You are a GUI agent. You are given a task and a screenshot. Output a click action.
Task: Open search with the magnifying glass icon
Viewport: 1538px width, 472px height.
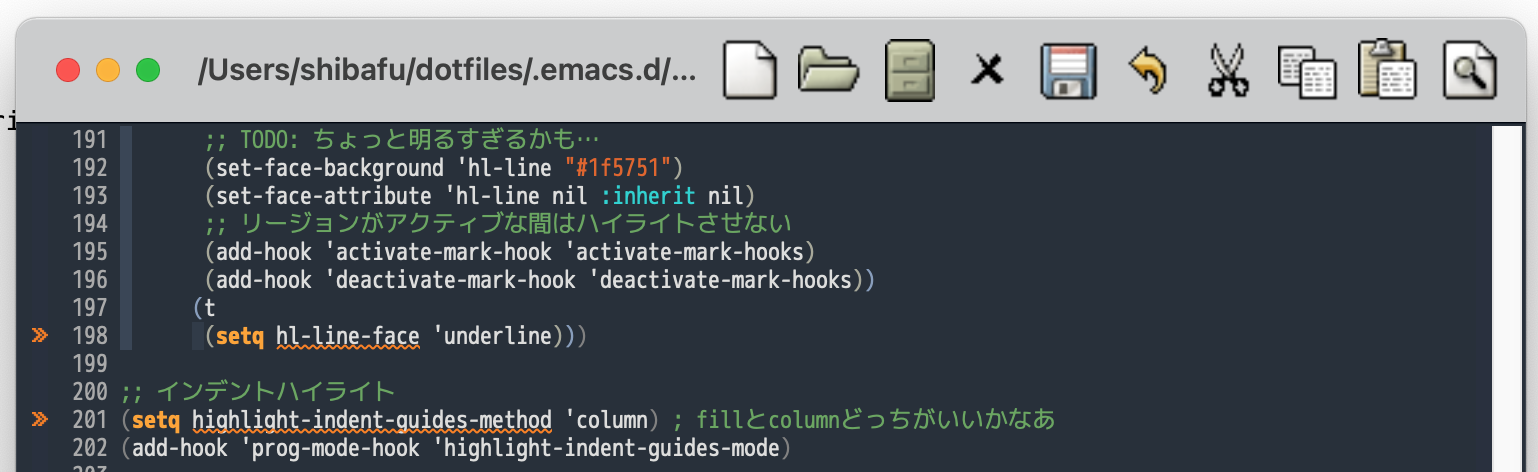click(x=1468, y=71)
